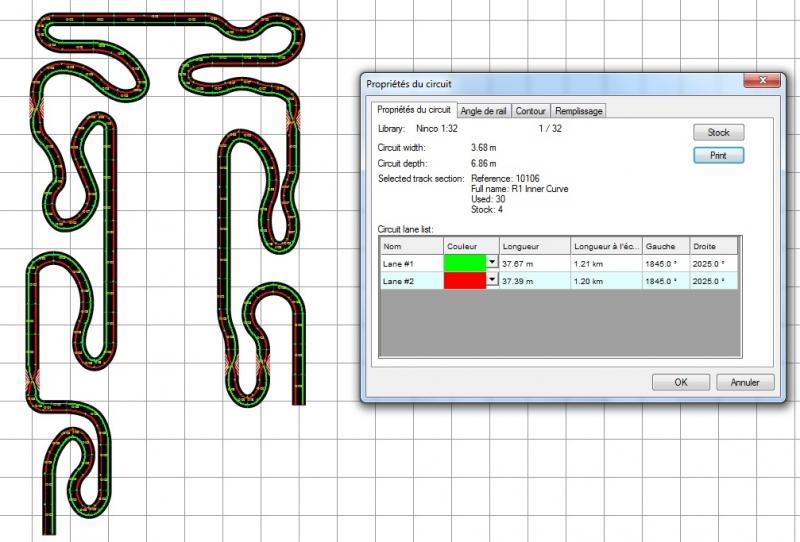The height and width of the screenshot is (542, 800).
Task: Click the Print button
Action: coord(718,156)
